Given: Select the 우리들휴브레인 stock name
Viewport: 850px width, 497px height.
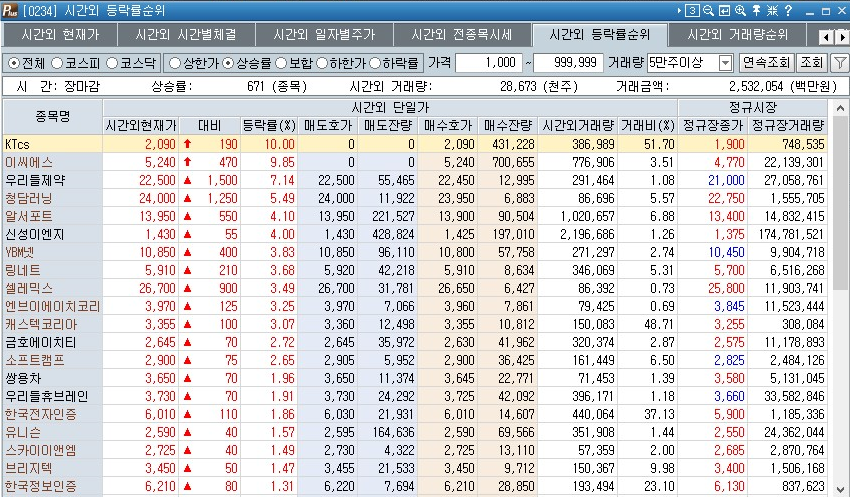Looking at the screenshot, I should pos(47,396).
